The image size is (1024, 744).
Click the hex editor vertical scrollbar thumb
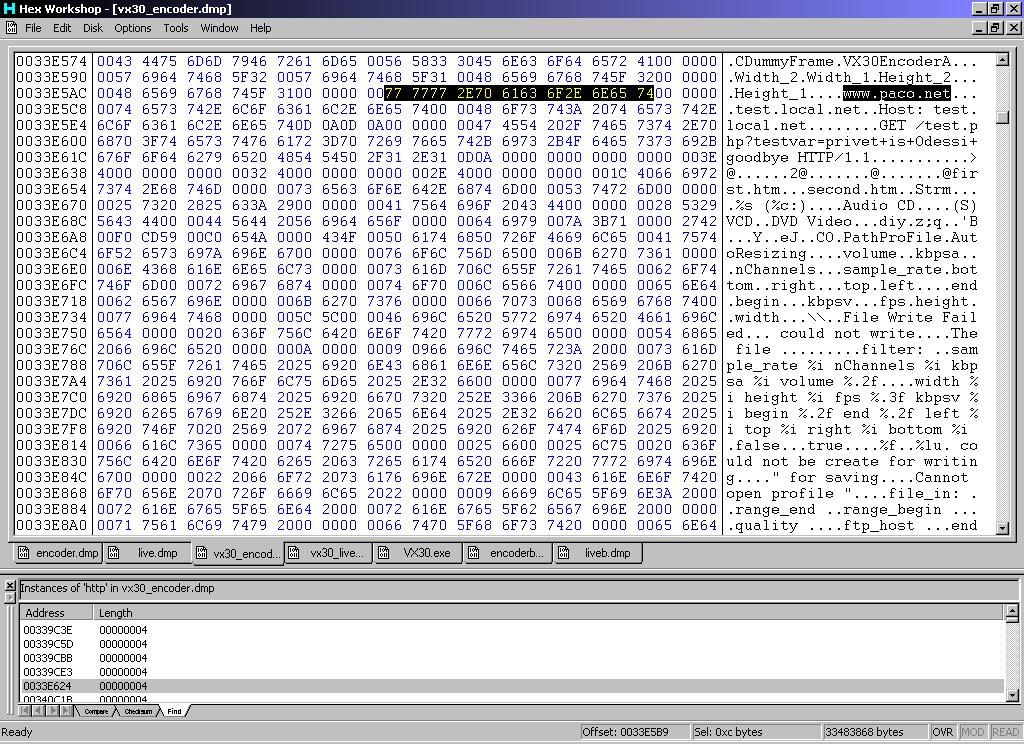point(1002,117)
